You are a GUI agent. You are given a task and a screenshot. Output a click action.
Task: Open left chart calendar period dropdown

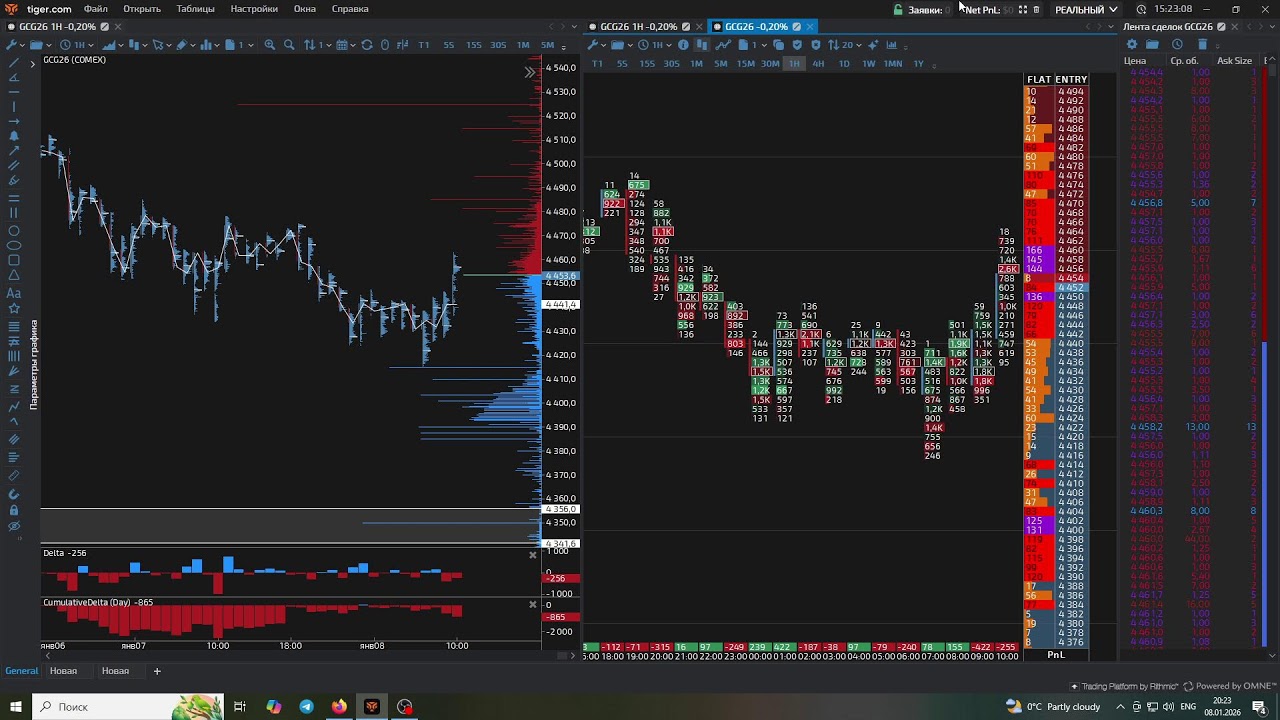coord(345,45)
